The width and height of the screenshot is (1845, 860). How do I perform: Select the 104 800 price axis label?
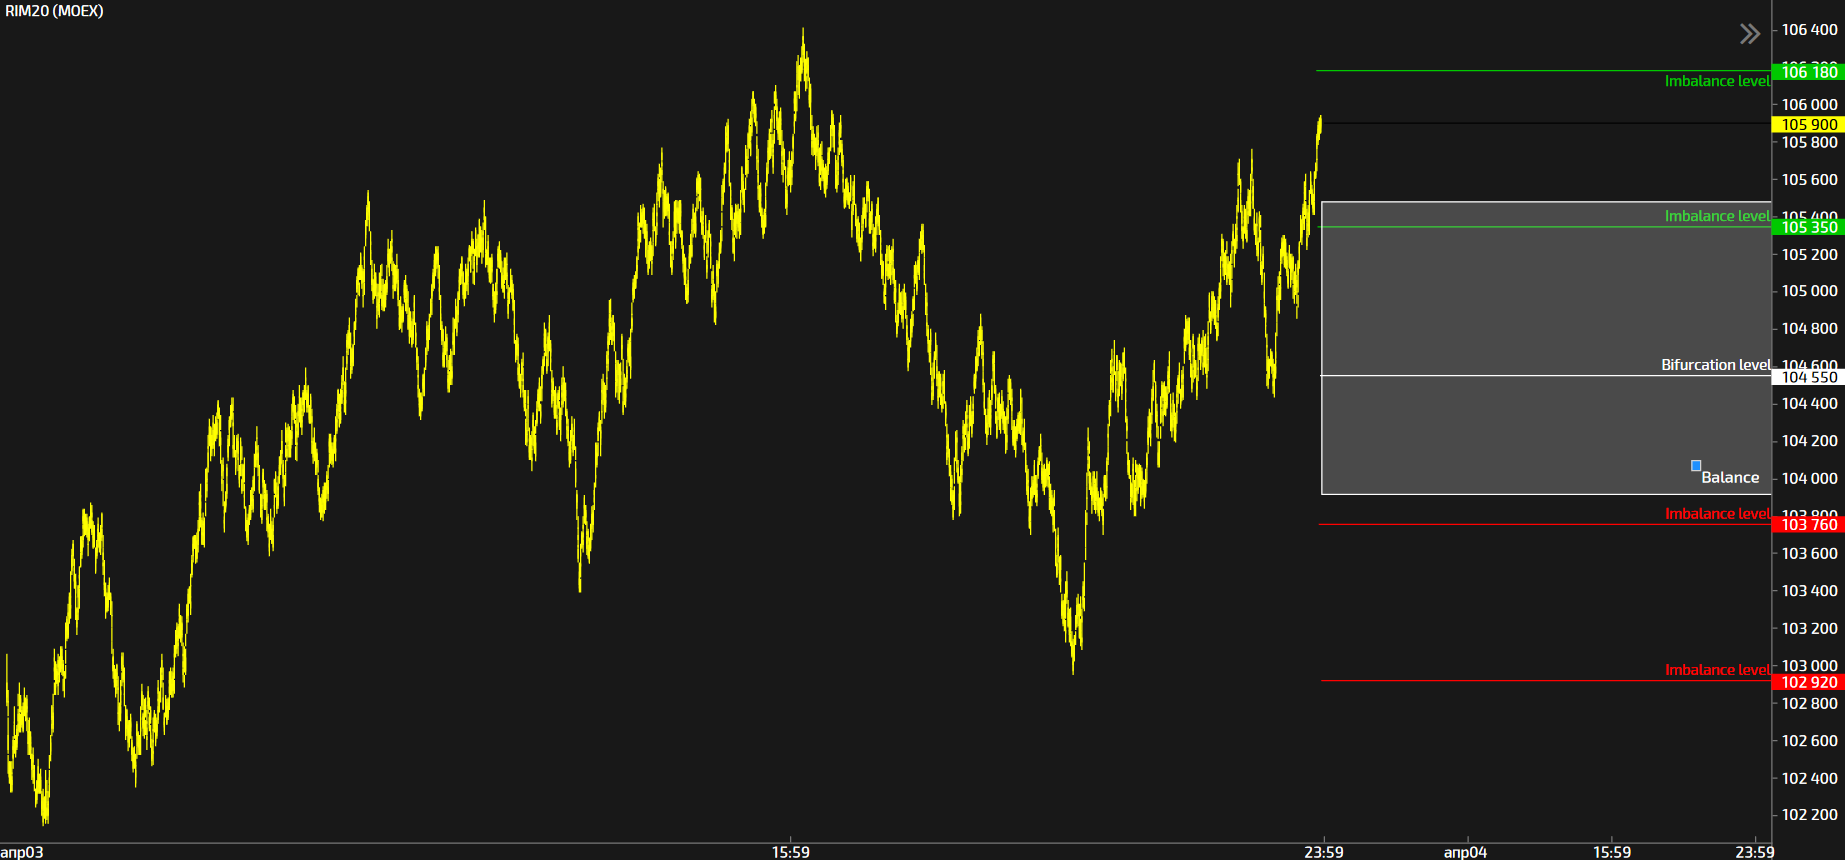coord(1810,328)
